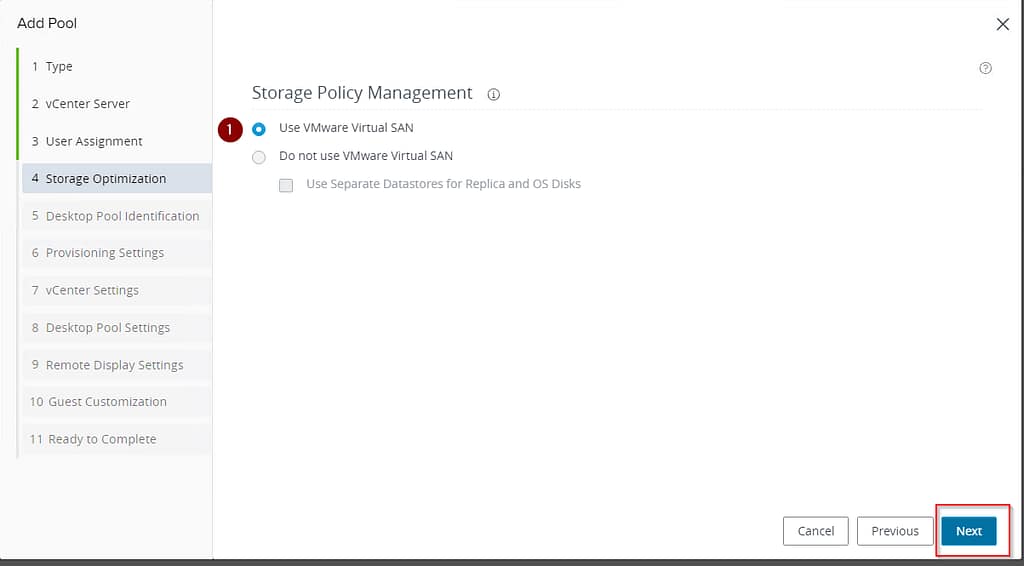Close the Add Pool dialog
The image size is (1024, 566).
(x=1002, y=24)
